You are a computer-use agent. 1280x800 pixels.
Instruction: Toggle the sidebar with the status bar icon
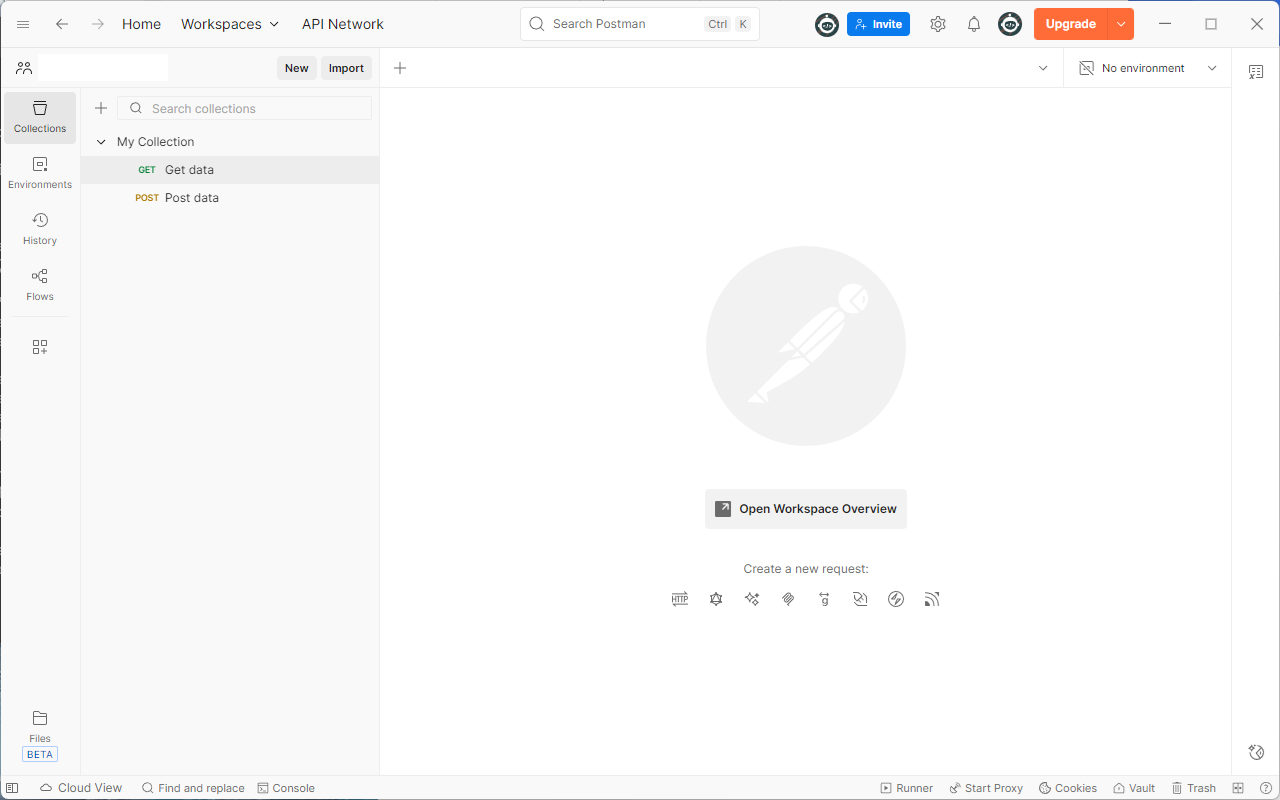tap(12, 788)
